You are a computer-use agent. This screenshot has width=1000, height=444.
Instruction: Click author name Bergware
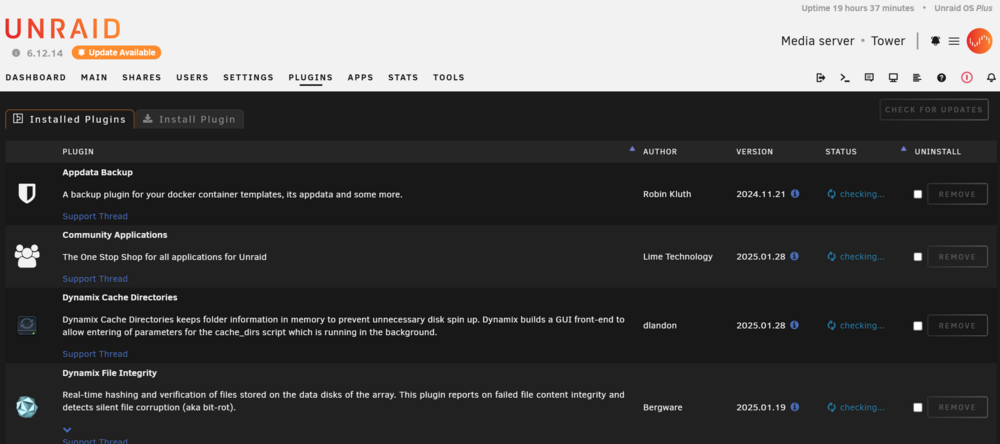[663, 408]
